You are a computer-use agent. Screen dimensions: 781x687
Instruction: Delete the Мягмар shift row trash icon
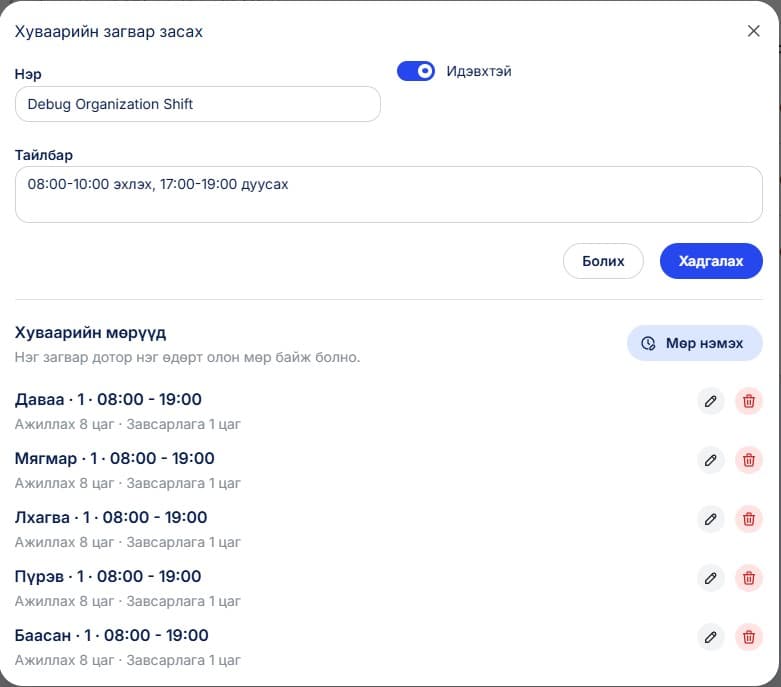click(x=749, y=460)
